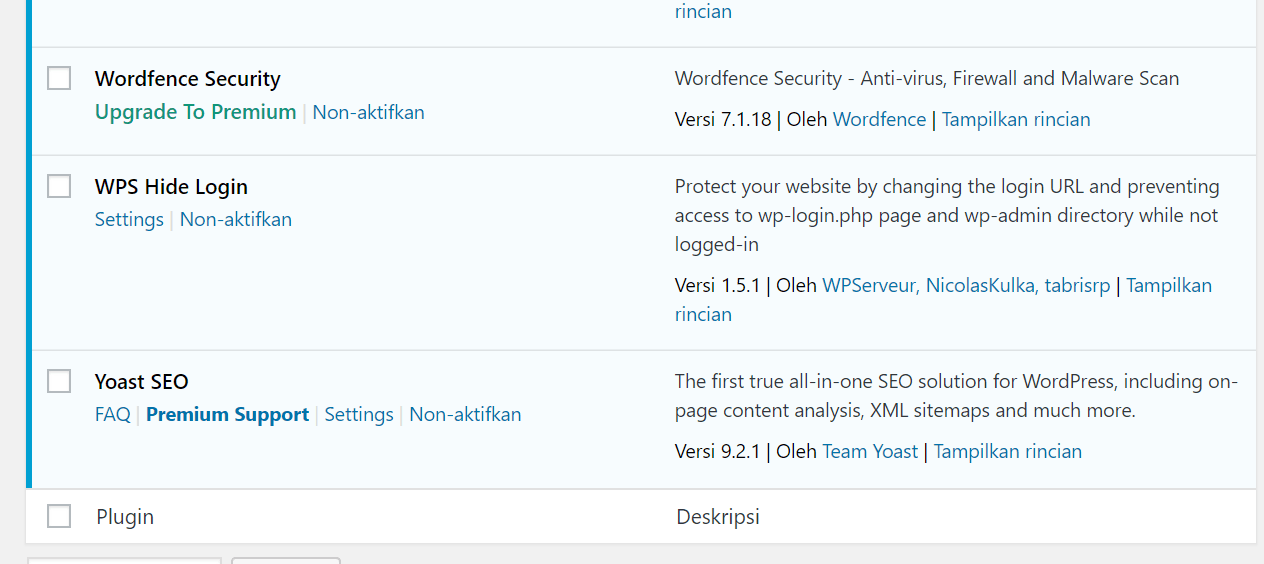Click the Deskripsi column footer label
This screenshot has width=1264, height=564.
(x=718, y=517)
